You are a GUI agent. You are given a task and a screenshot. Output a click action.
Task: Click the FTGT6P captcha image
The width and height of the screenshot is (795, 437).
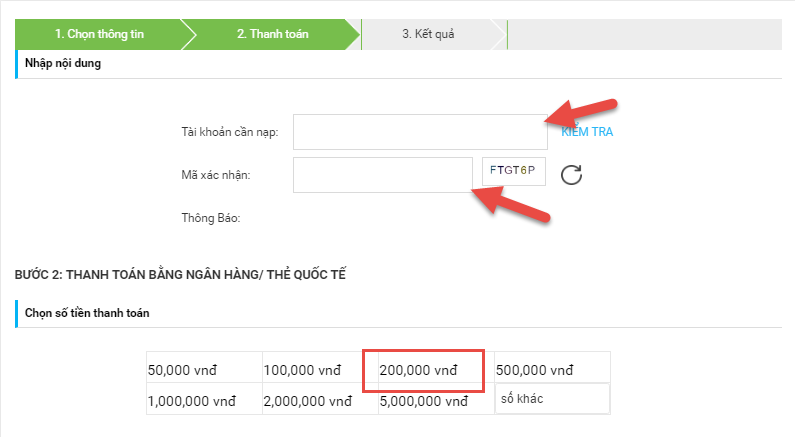[514, 171]
